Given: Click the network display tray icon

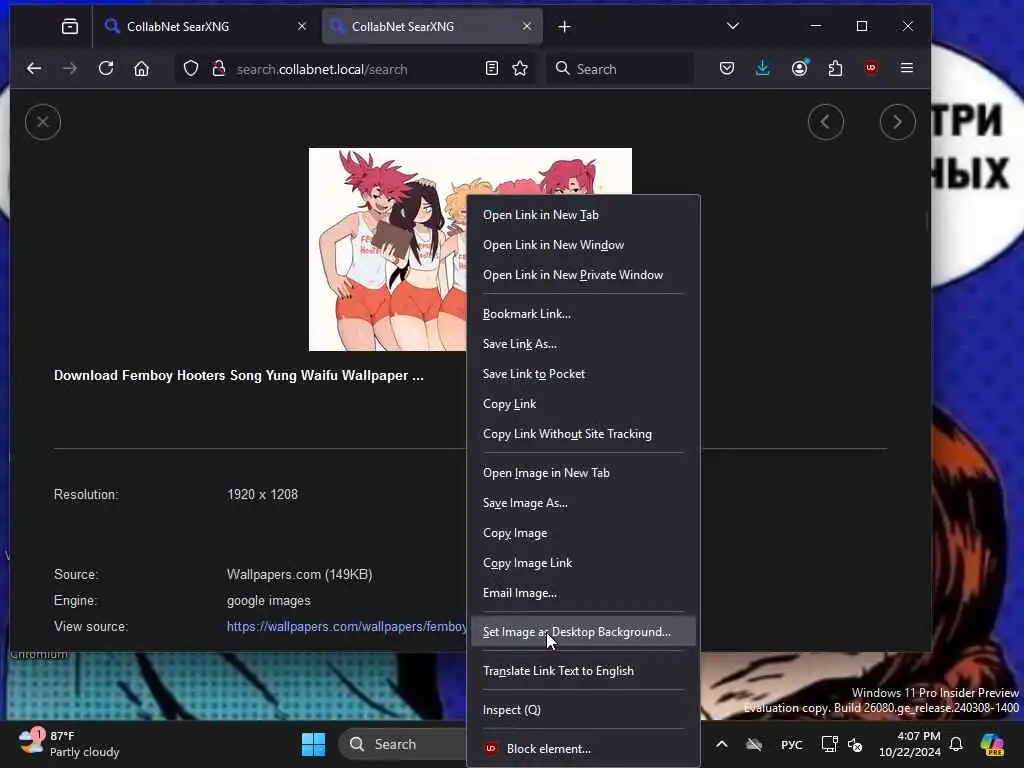Looking at the screenshot, I should (x=829, y=744).
